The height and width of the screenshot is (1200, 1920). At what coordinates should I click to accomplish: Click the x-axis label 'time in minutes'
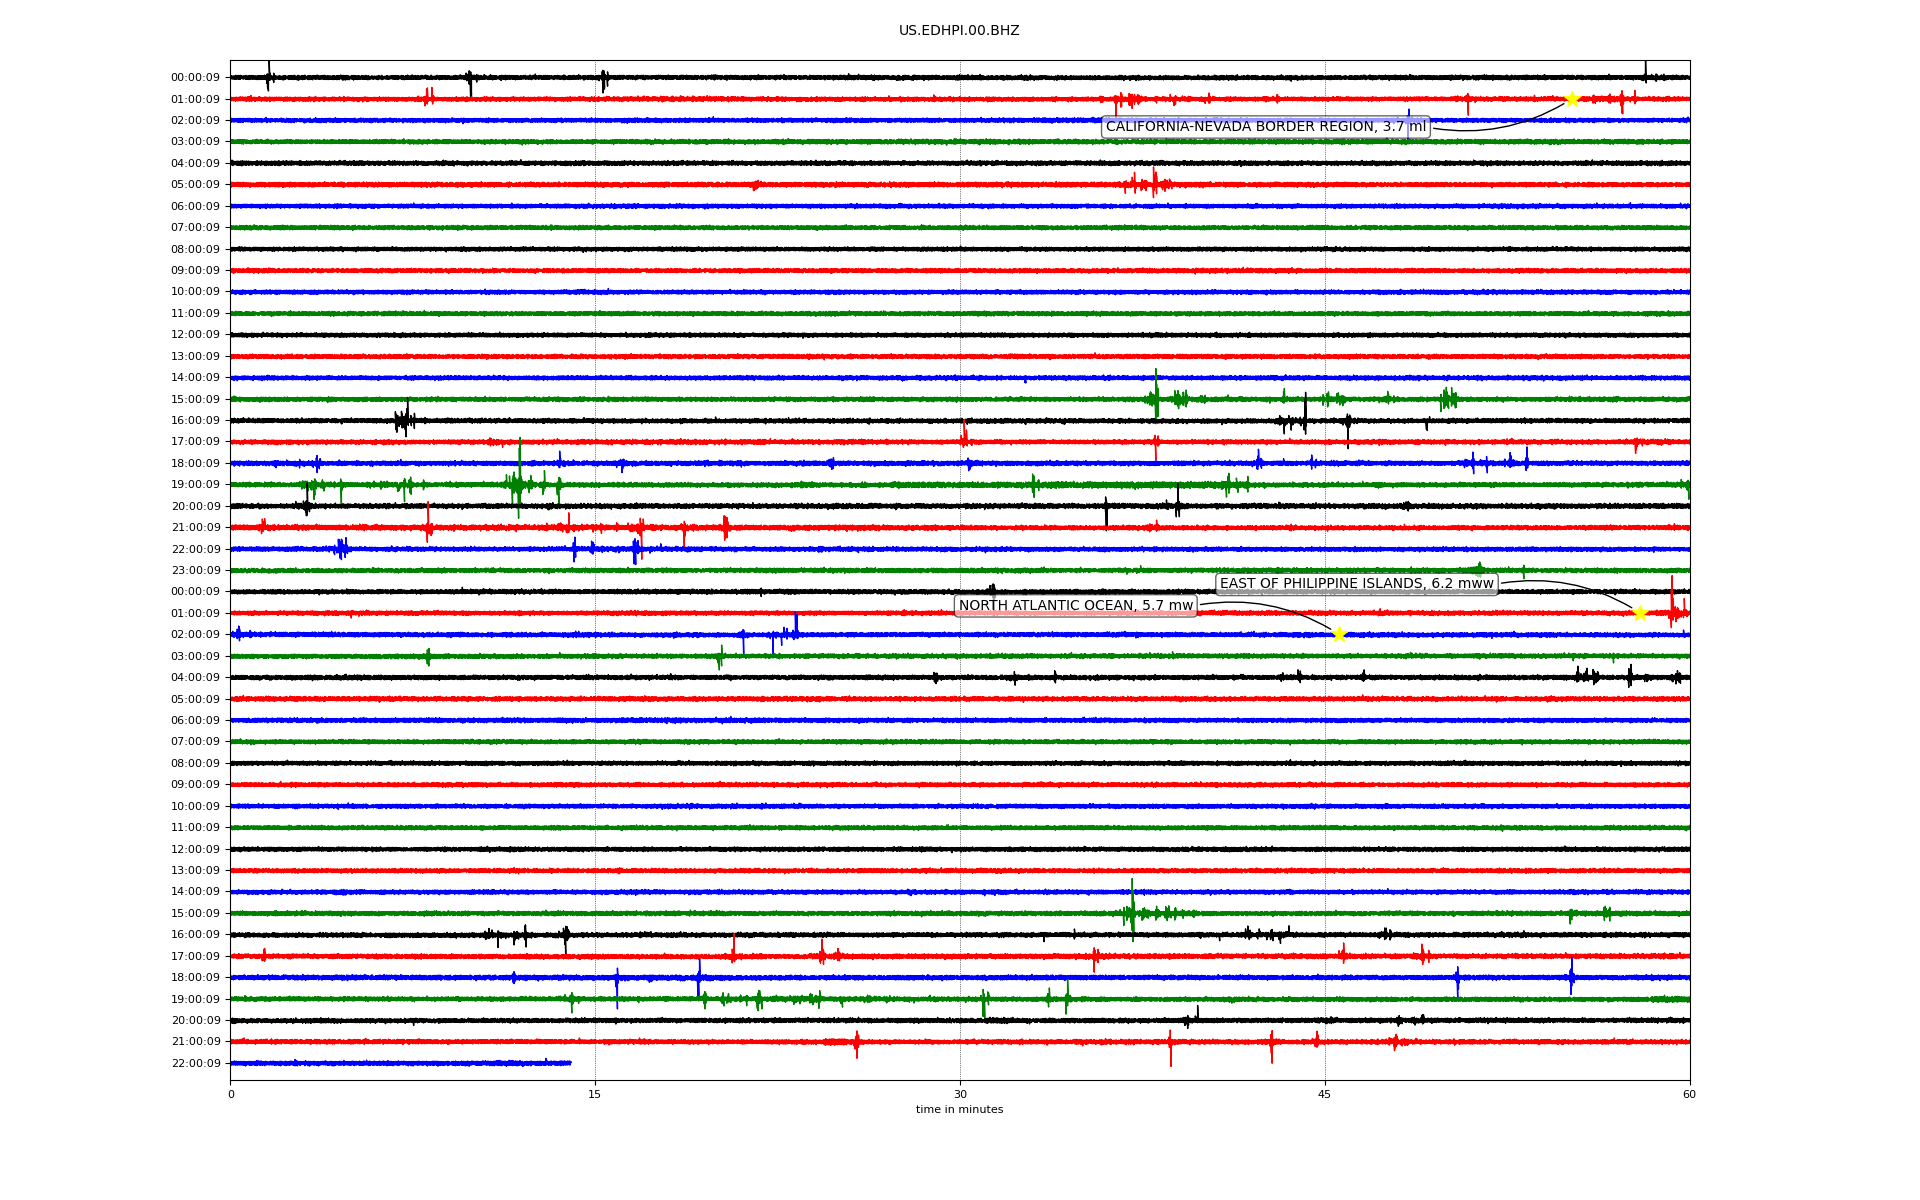(x=959, y=1110)
